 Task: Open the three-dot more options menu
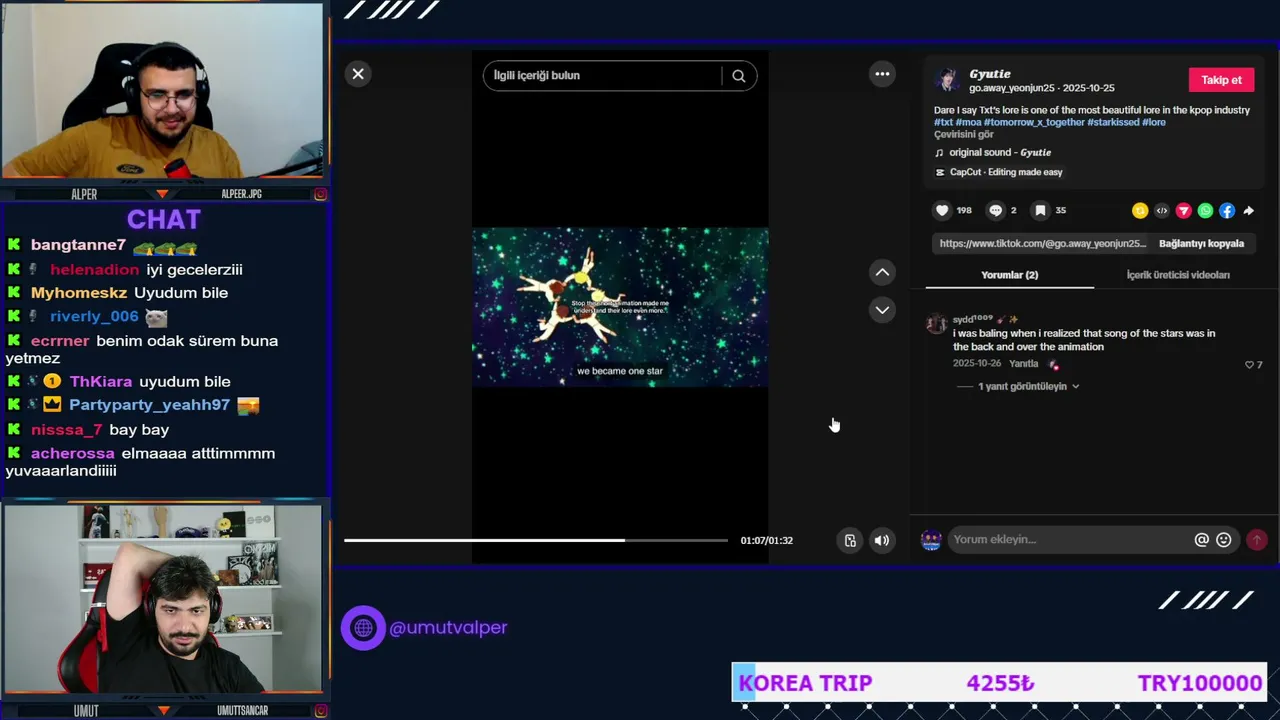pos(882,74)
